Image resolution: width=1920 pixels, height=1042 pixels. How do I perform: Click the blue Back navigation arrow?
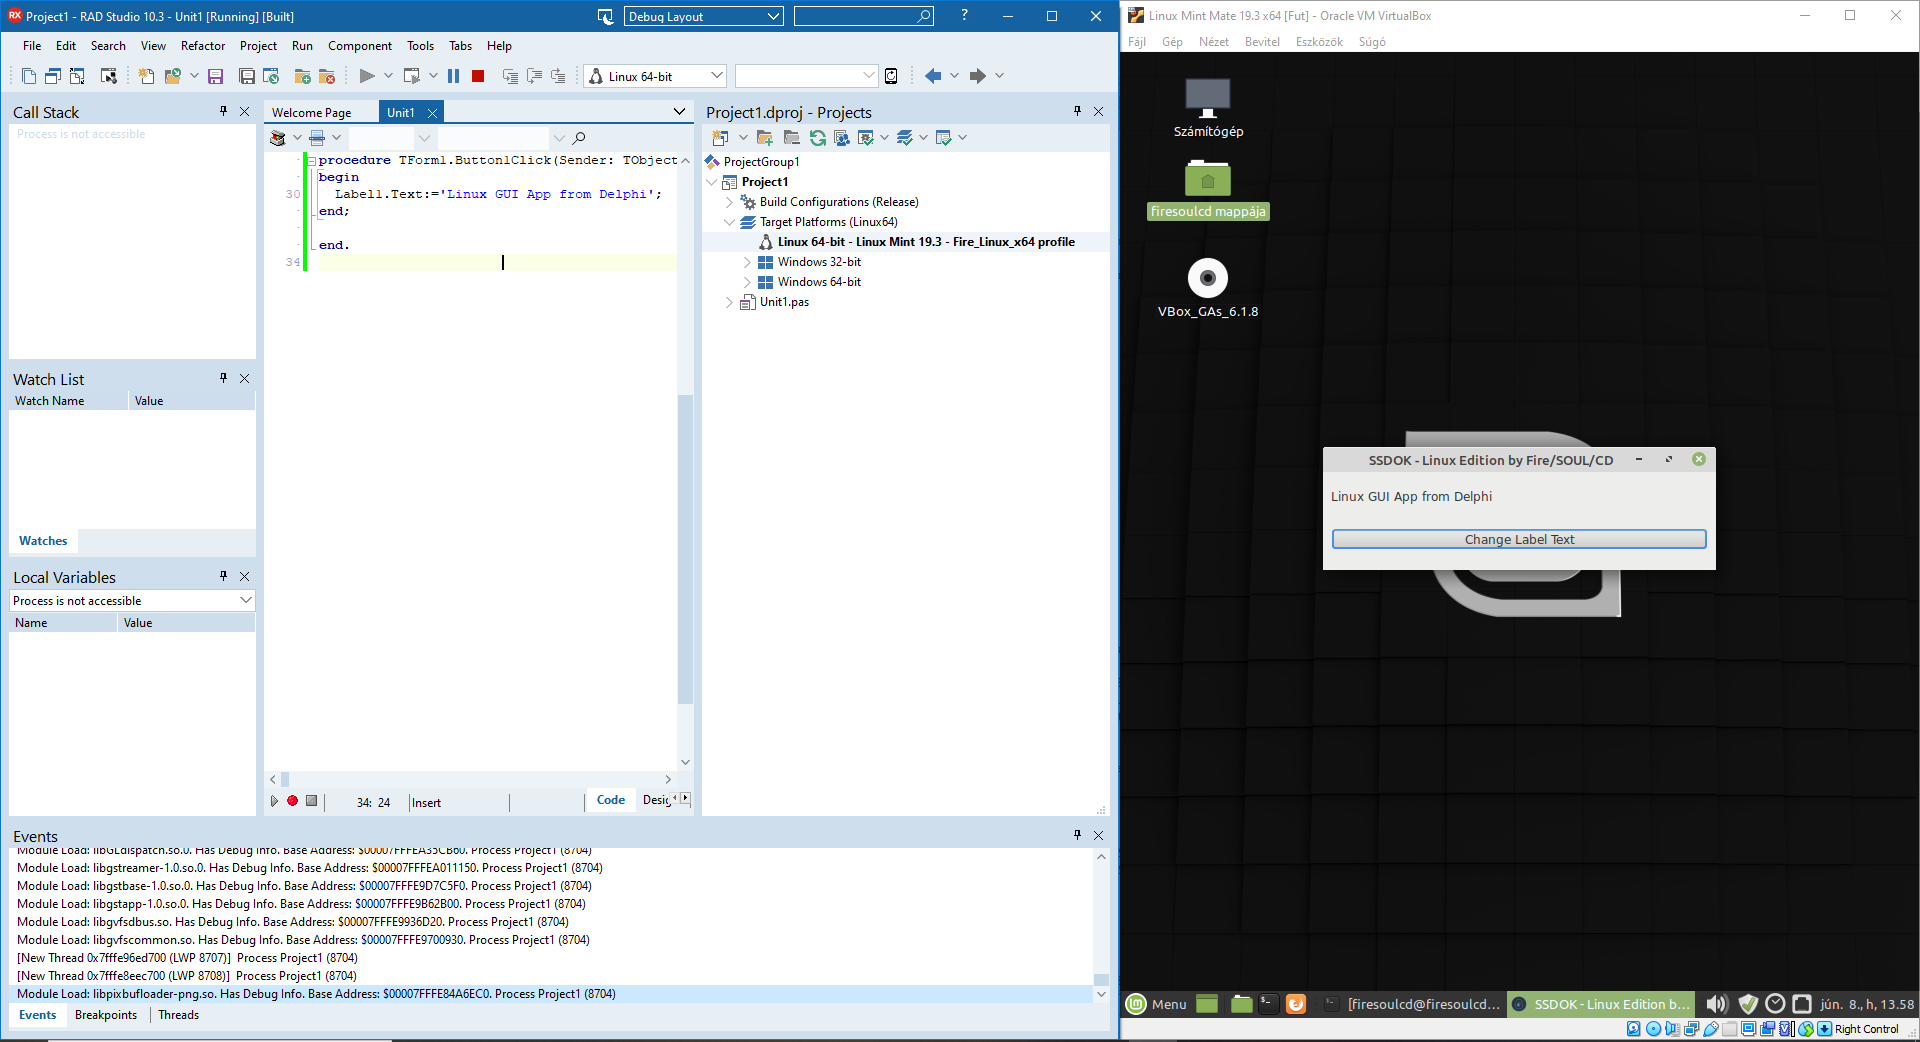tap(933, 76)
